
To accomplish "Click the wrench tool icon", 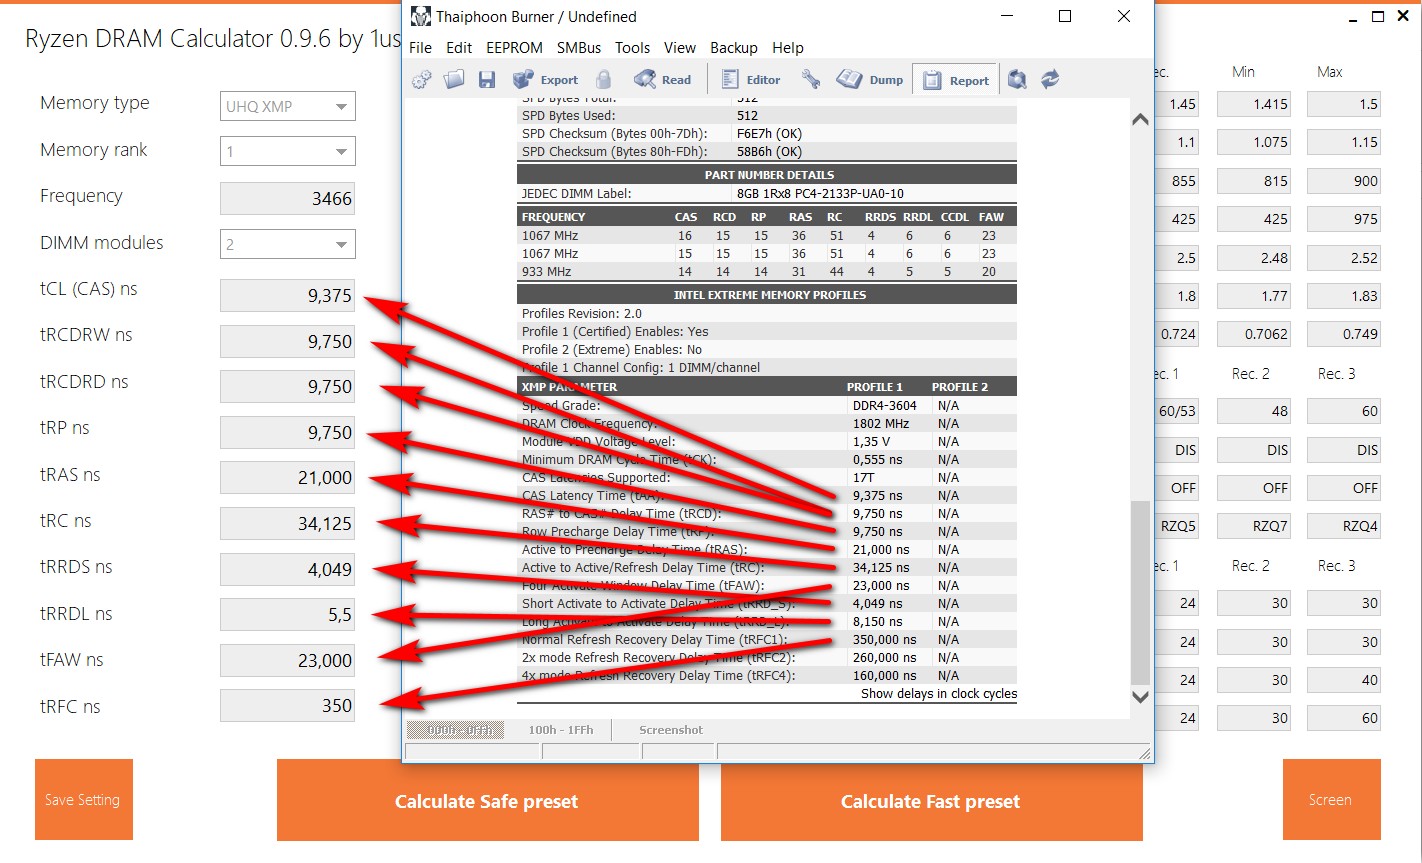I will [811, 80].
